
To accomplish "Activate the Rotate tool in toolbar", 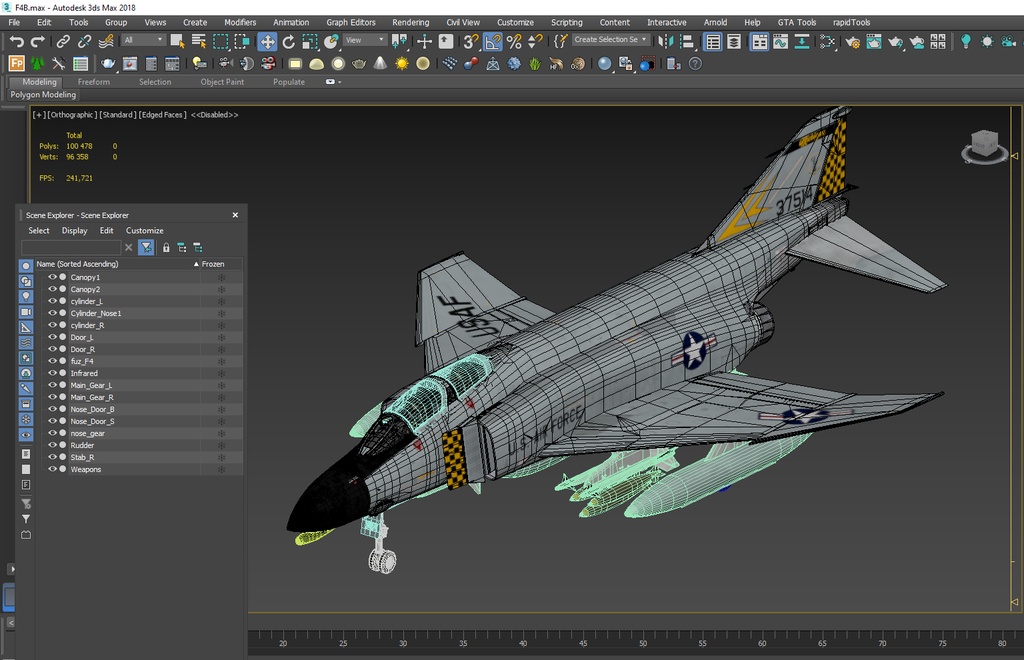I will (288, 42).
